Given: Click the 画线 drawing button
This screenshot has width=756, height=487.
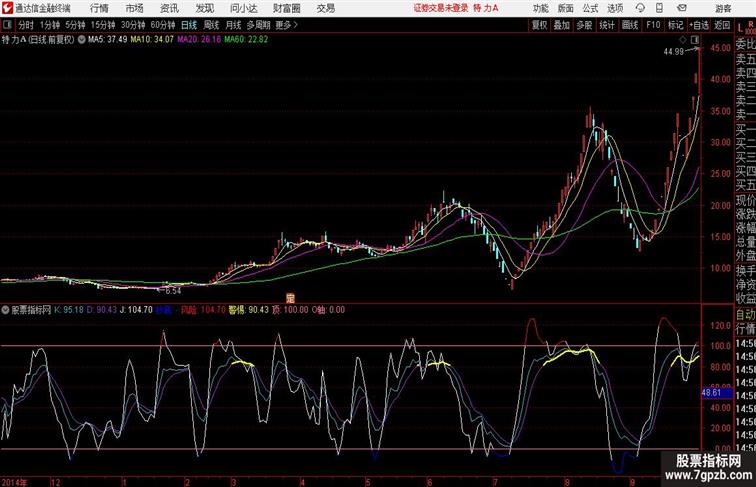Looking at the screenshot, I should tap(630, 25).
